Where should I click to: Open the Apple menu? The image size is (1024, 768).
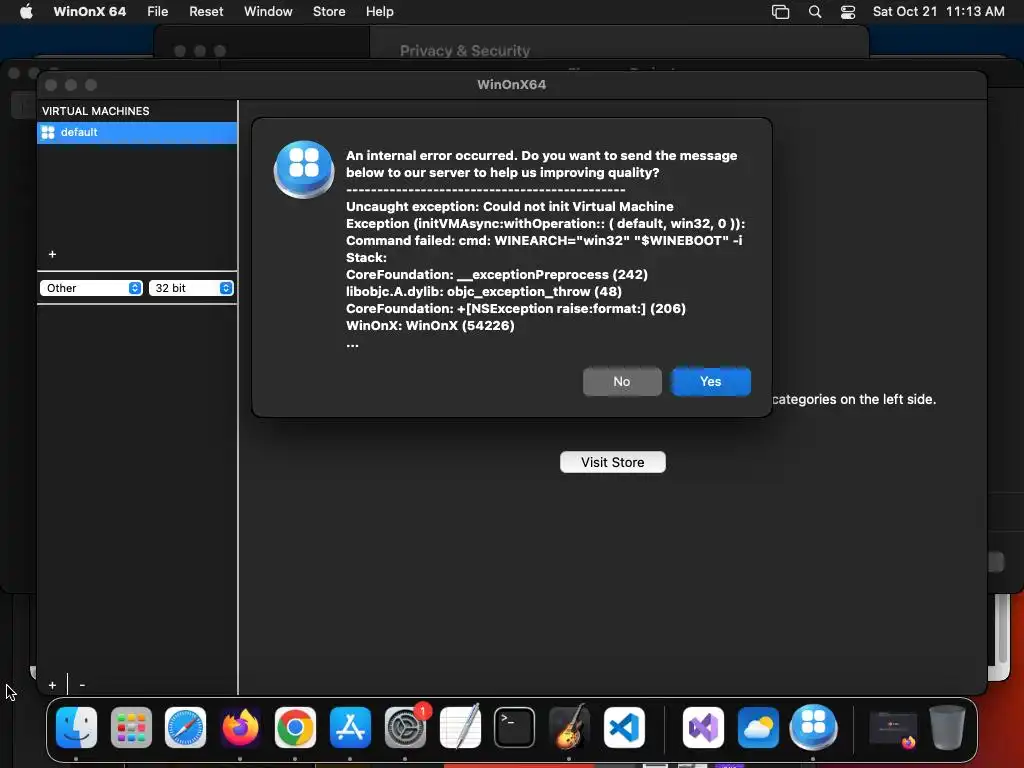(x=25, y=12)
